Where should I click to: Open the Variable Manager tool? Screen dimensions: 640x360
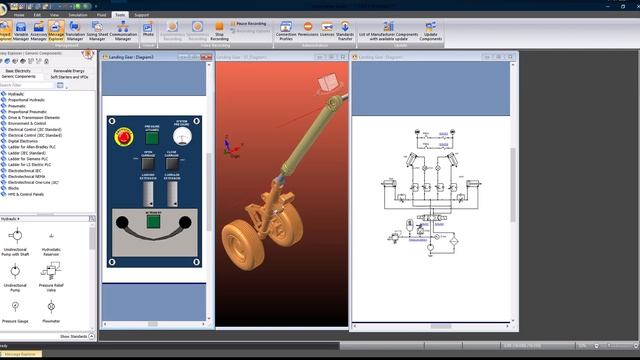pos(21,31)
